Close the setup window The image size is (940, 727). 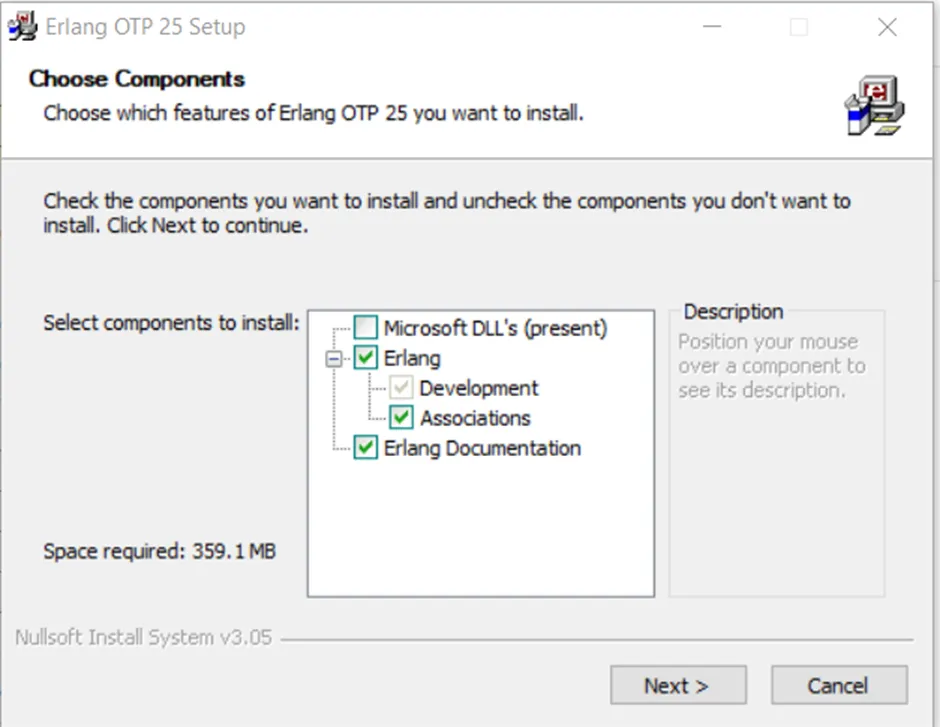coord(887,28)
